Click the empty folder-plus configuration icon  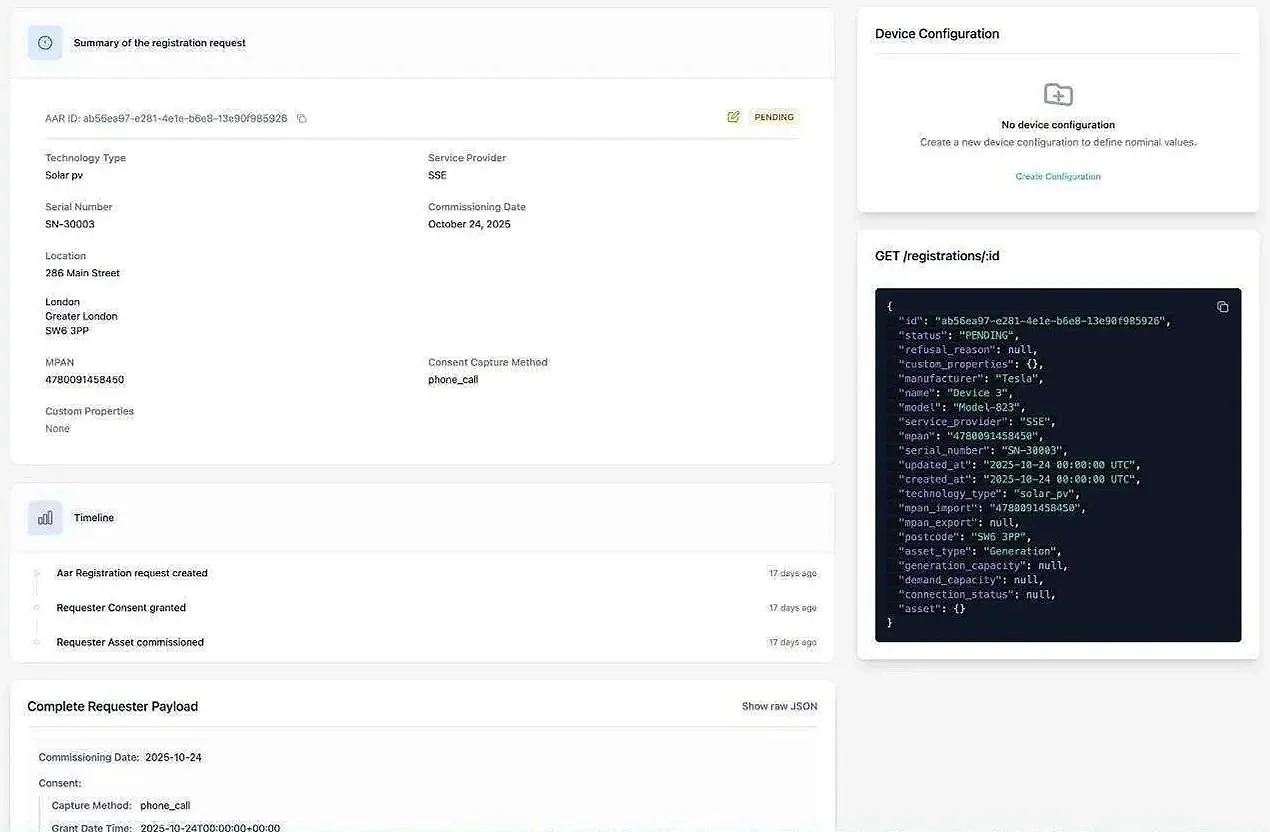[1058, 95]
